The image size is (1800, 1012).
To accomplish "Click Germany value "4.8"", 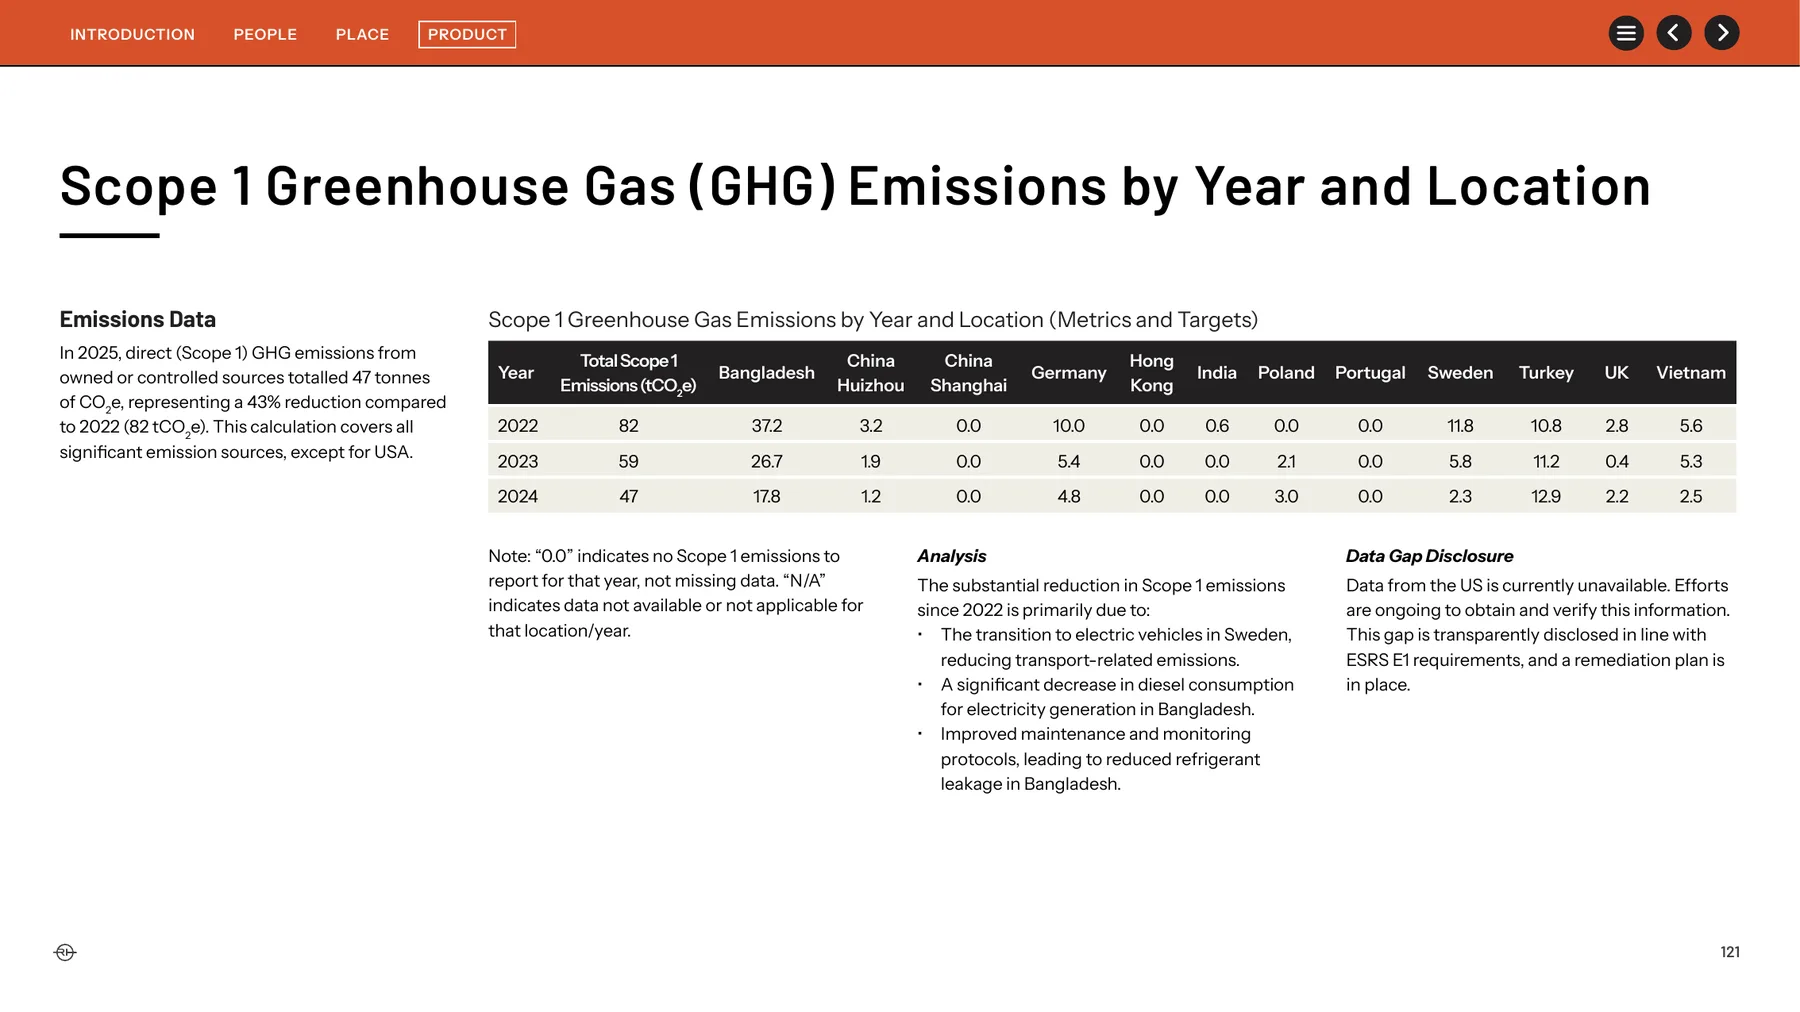I will coord(1069,497).
